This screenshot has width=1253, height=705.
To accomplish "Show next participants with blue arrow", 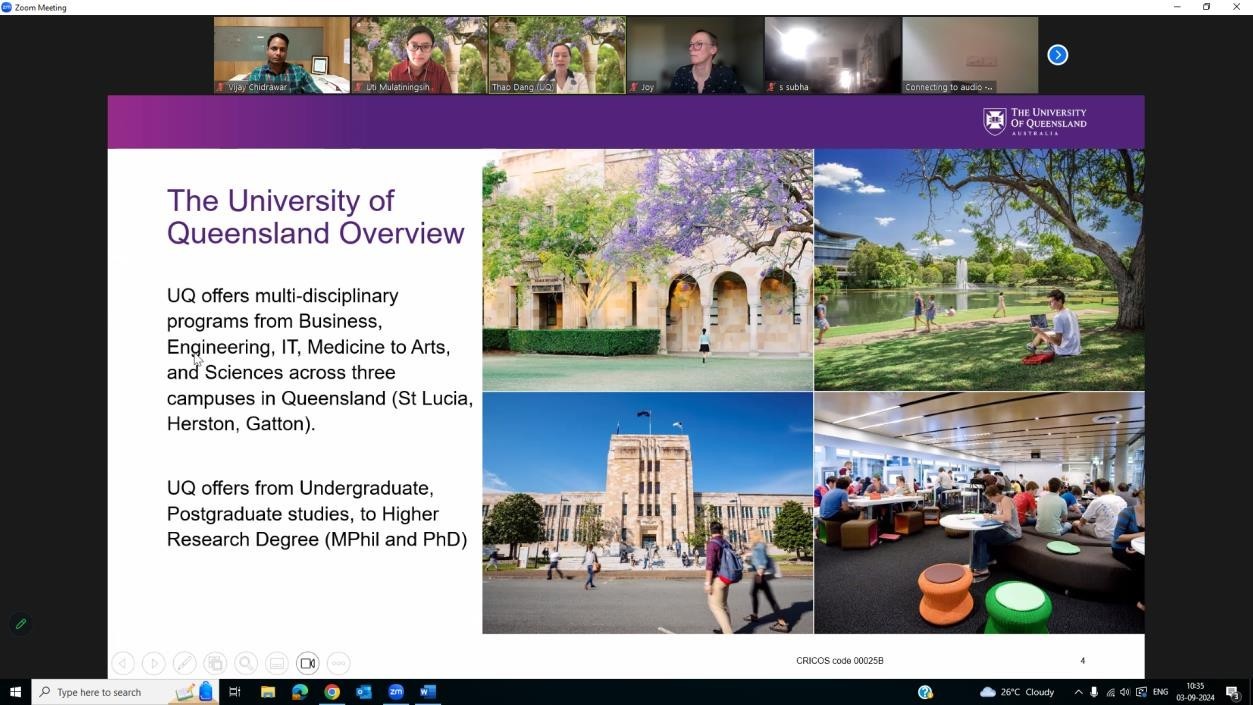I will point(1057,55).
